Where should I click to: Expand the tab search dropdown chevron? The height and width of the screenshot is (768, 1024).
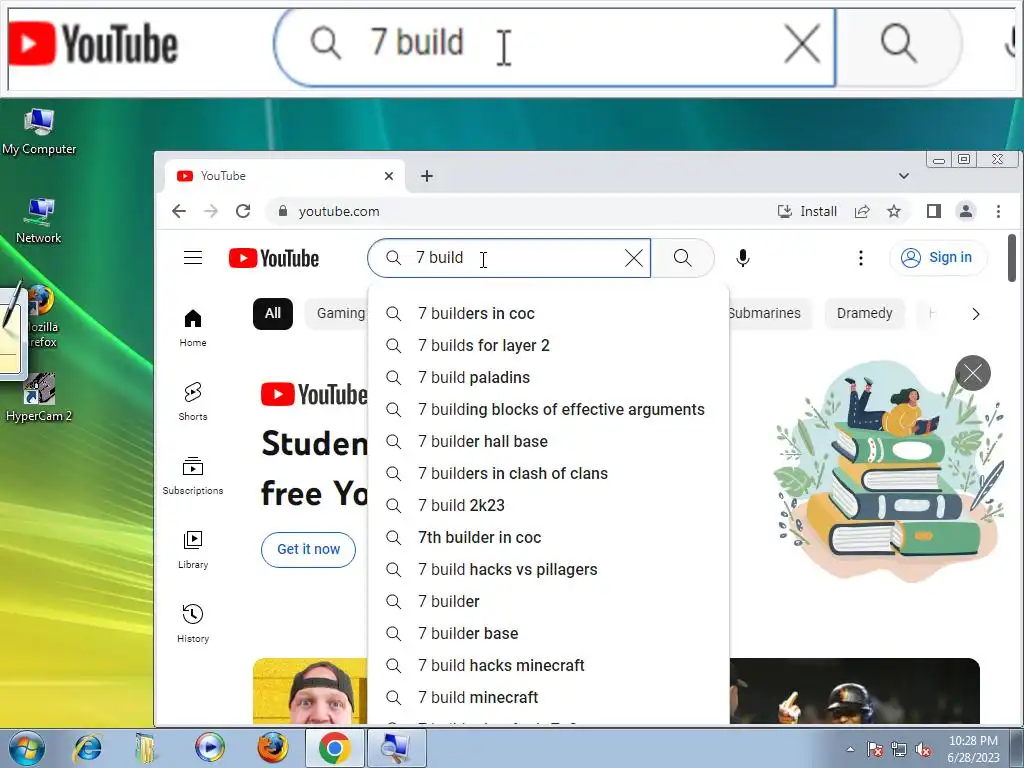pyautogui.click(x=904, y=176)
